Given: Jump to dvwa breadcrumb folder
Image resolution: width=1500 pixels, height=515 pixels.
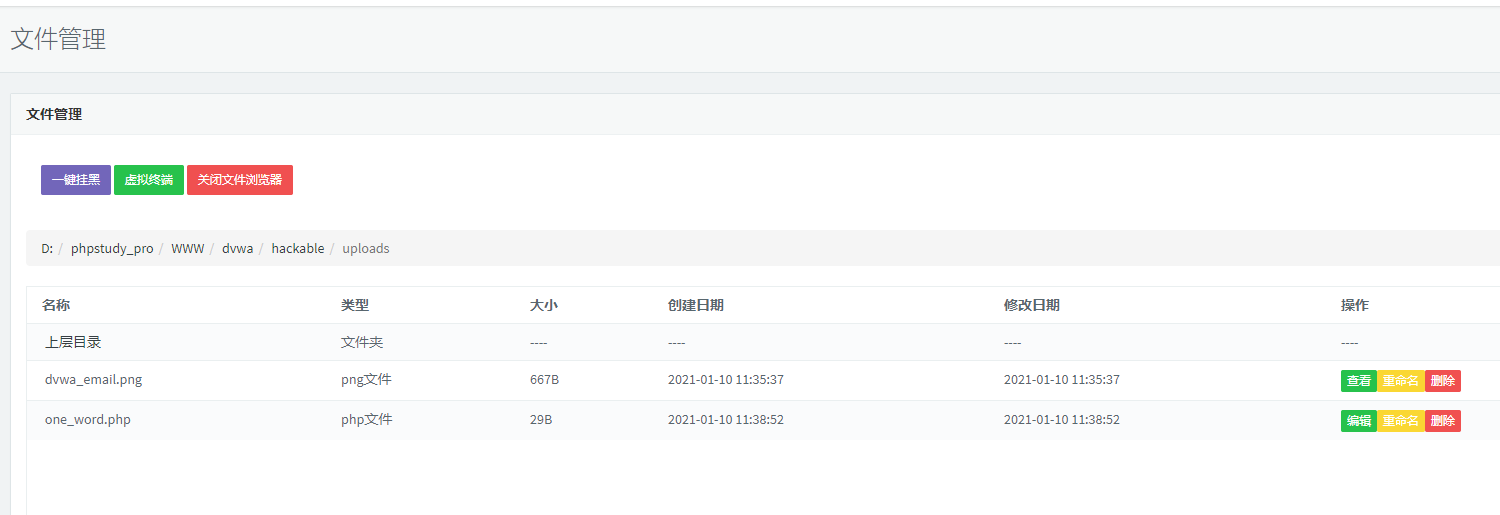Looking at the screenshot, I should coord(237,248).
